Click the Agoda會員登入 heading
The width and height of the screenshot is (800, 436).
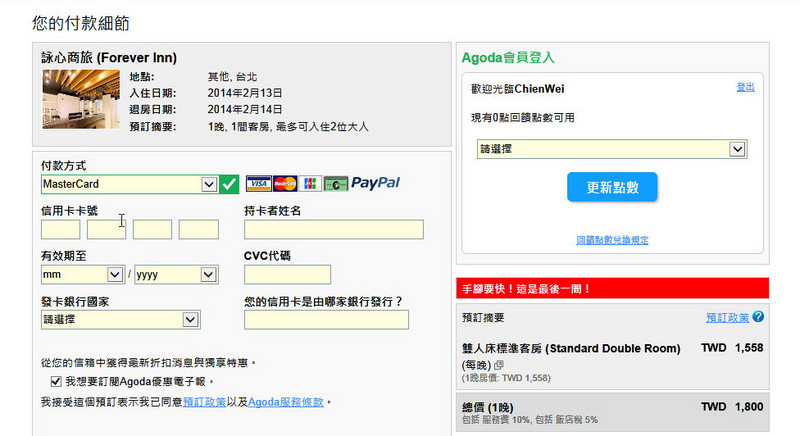tap(508, 58)
